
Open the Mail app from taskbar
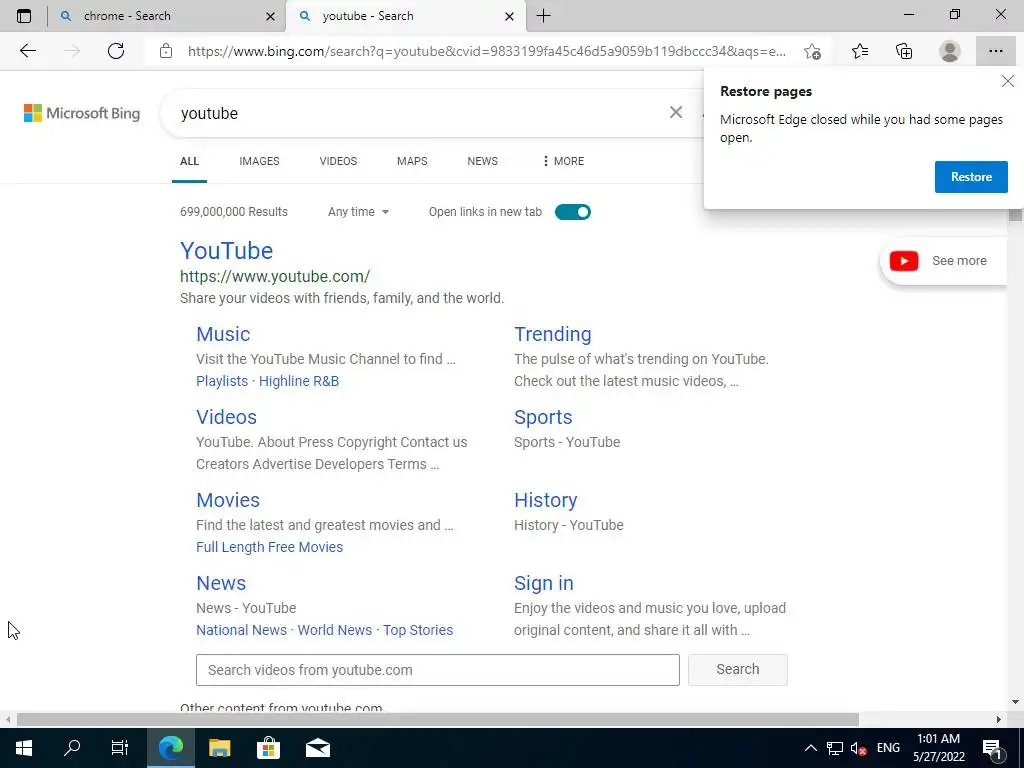pyautogui.click(x=317, y=748)
